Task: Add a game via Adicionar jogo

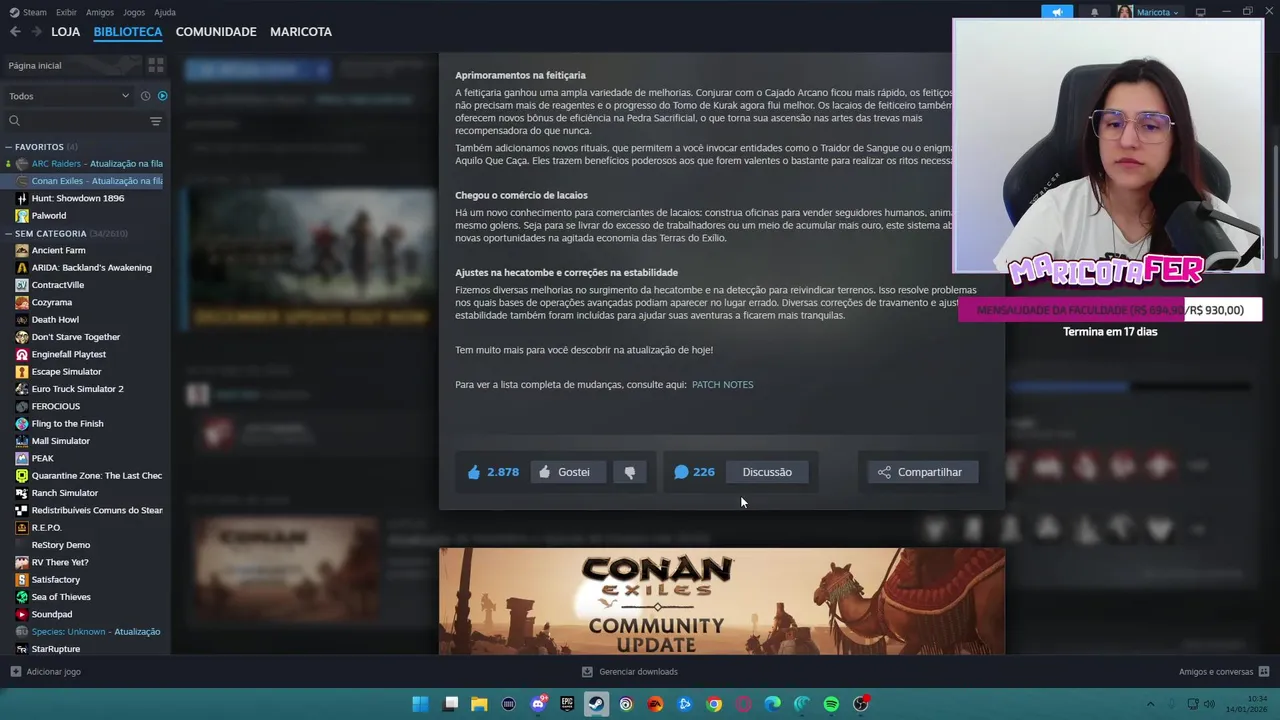Action: point(45,672)
